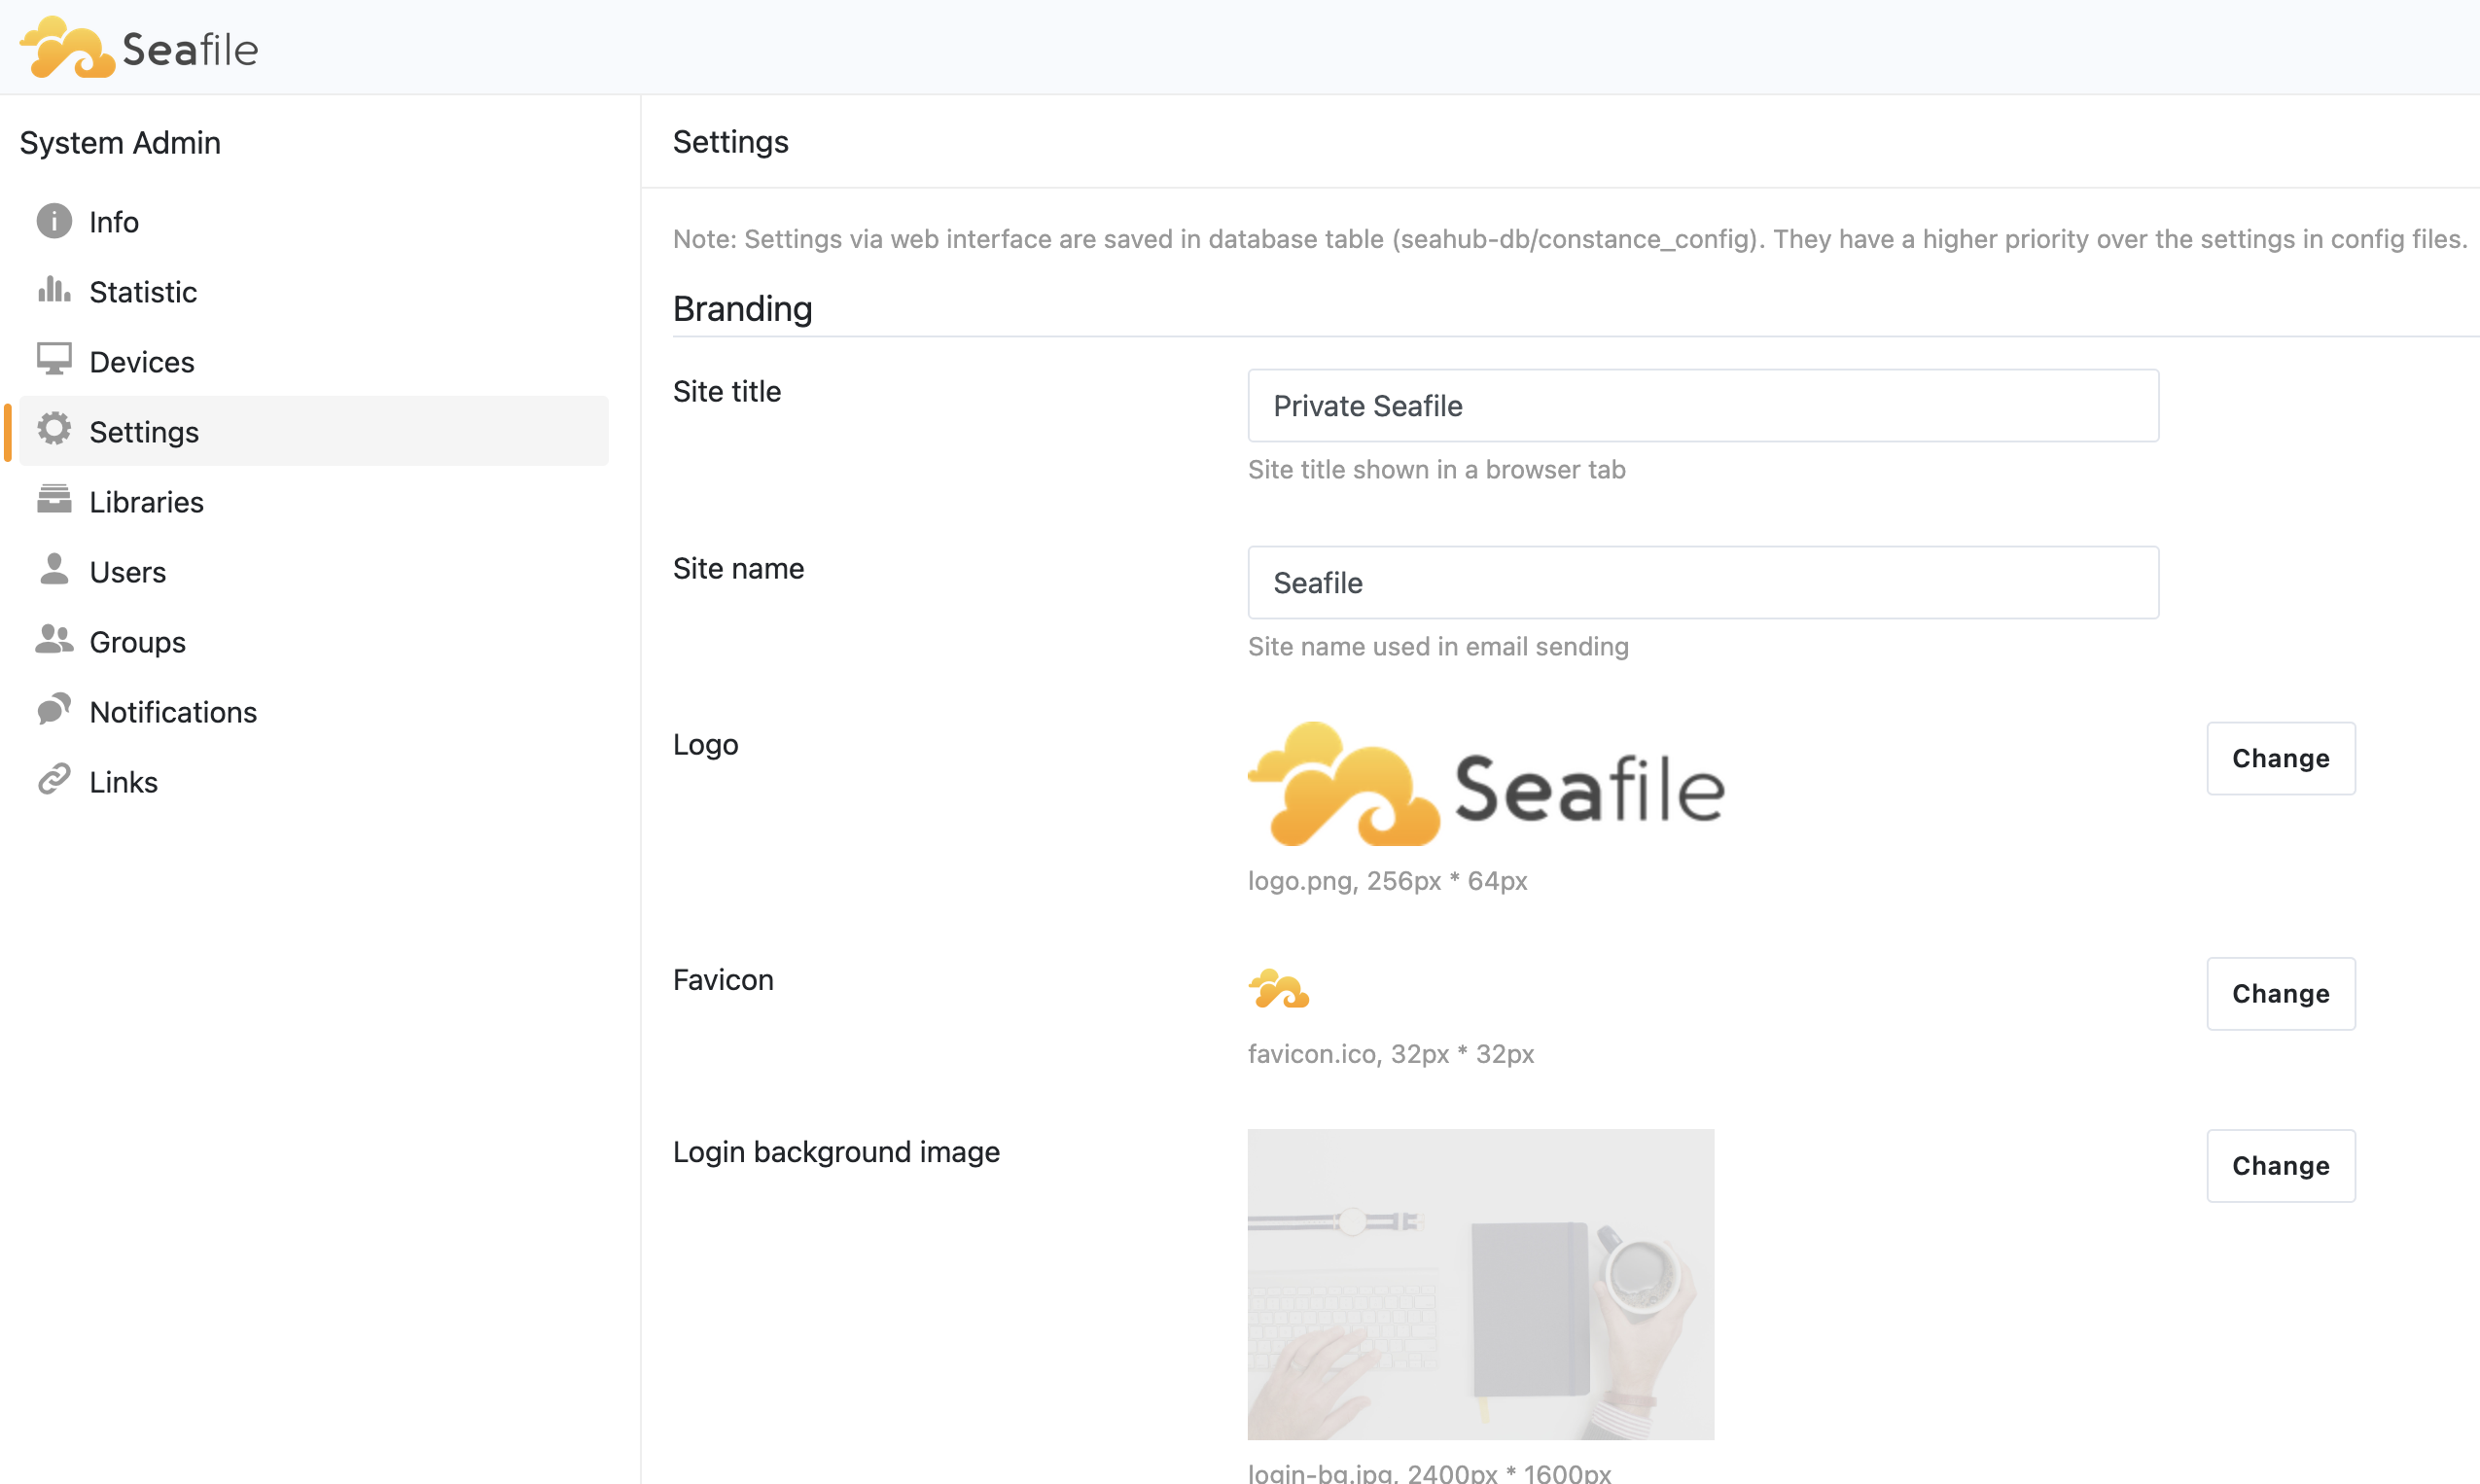Go to Devices in the sidebar
This screenshot has width=2480, height=1484.
(314, 361)
